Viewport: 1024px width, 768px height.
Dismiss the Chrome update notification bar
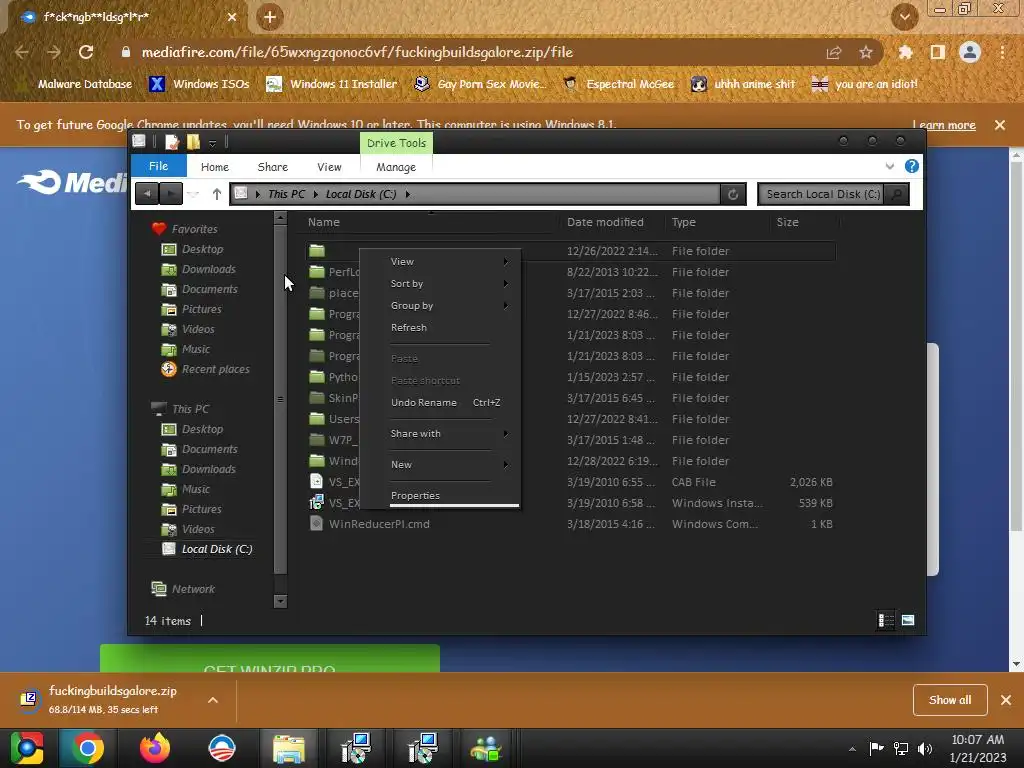(999, 125)
